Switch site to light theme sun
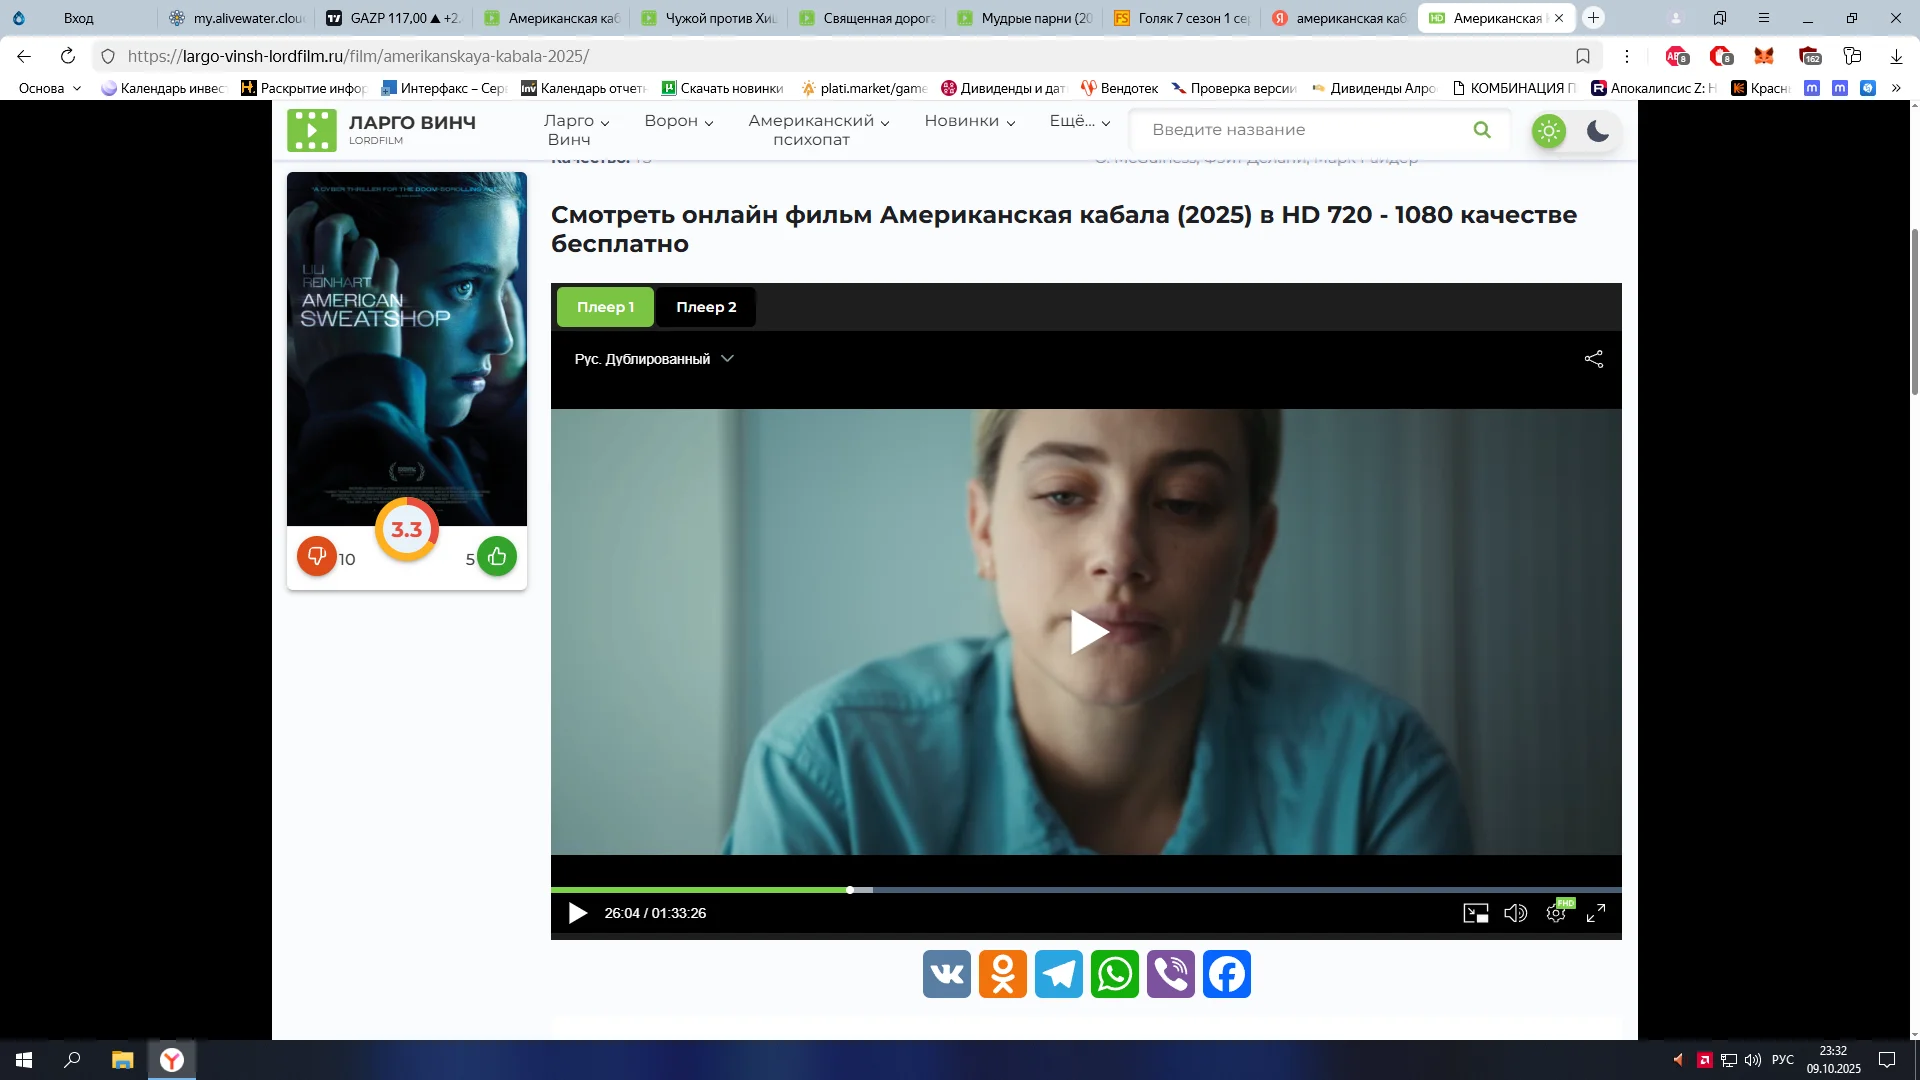The image size is (1920, 1080). [x=1549, y=131]
